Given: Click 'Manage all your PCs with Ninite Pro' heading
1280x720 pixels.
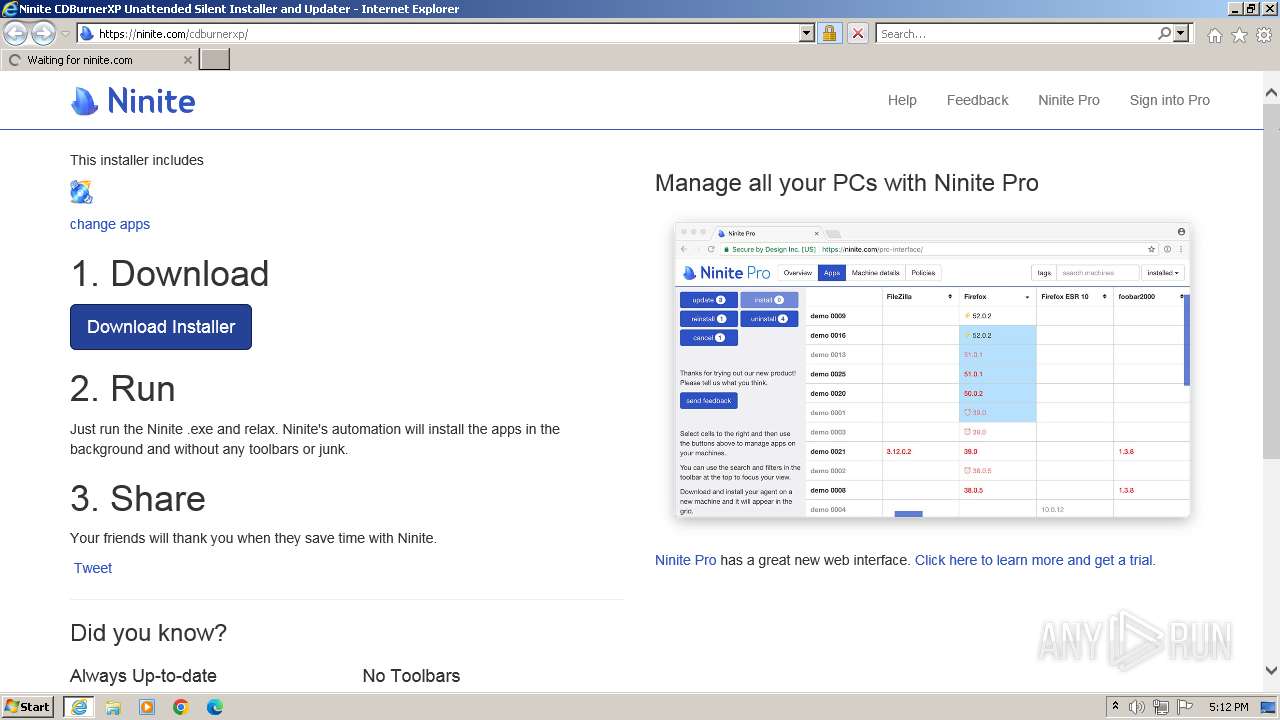Looking at the screenshot, I should (847, 183).
